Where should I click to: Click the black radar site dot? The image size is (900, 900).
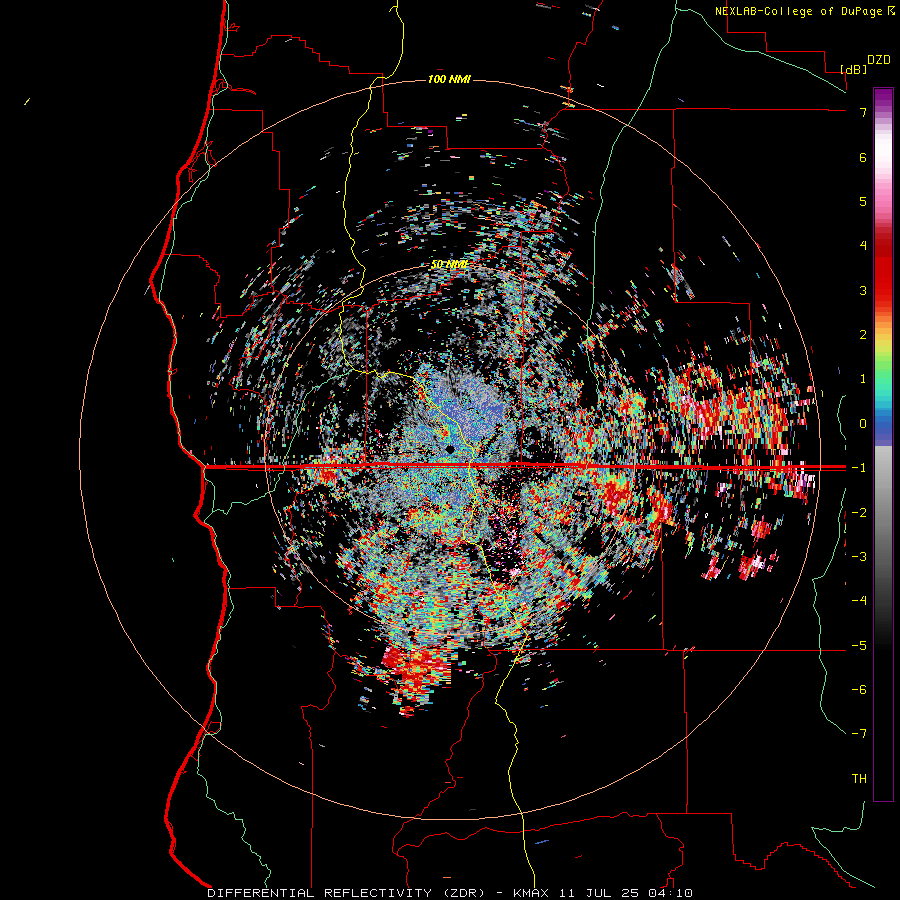coord(450,449)
